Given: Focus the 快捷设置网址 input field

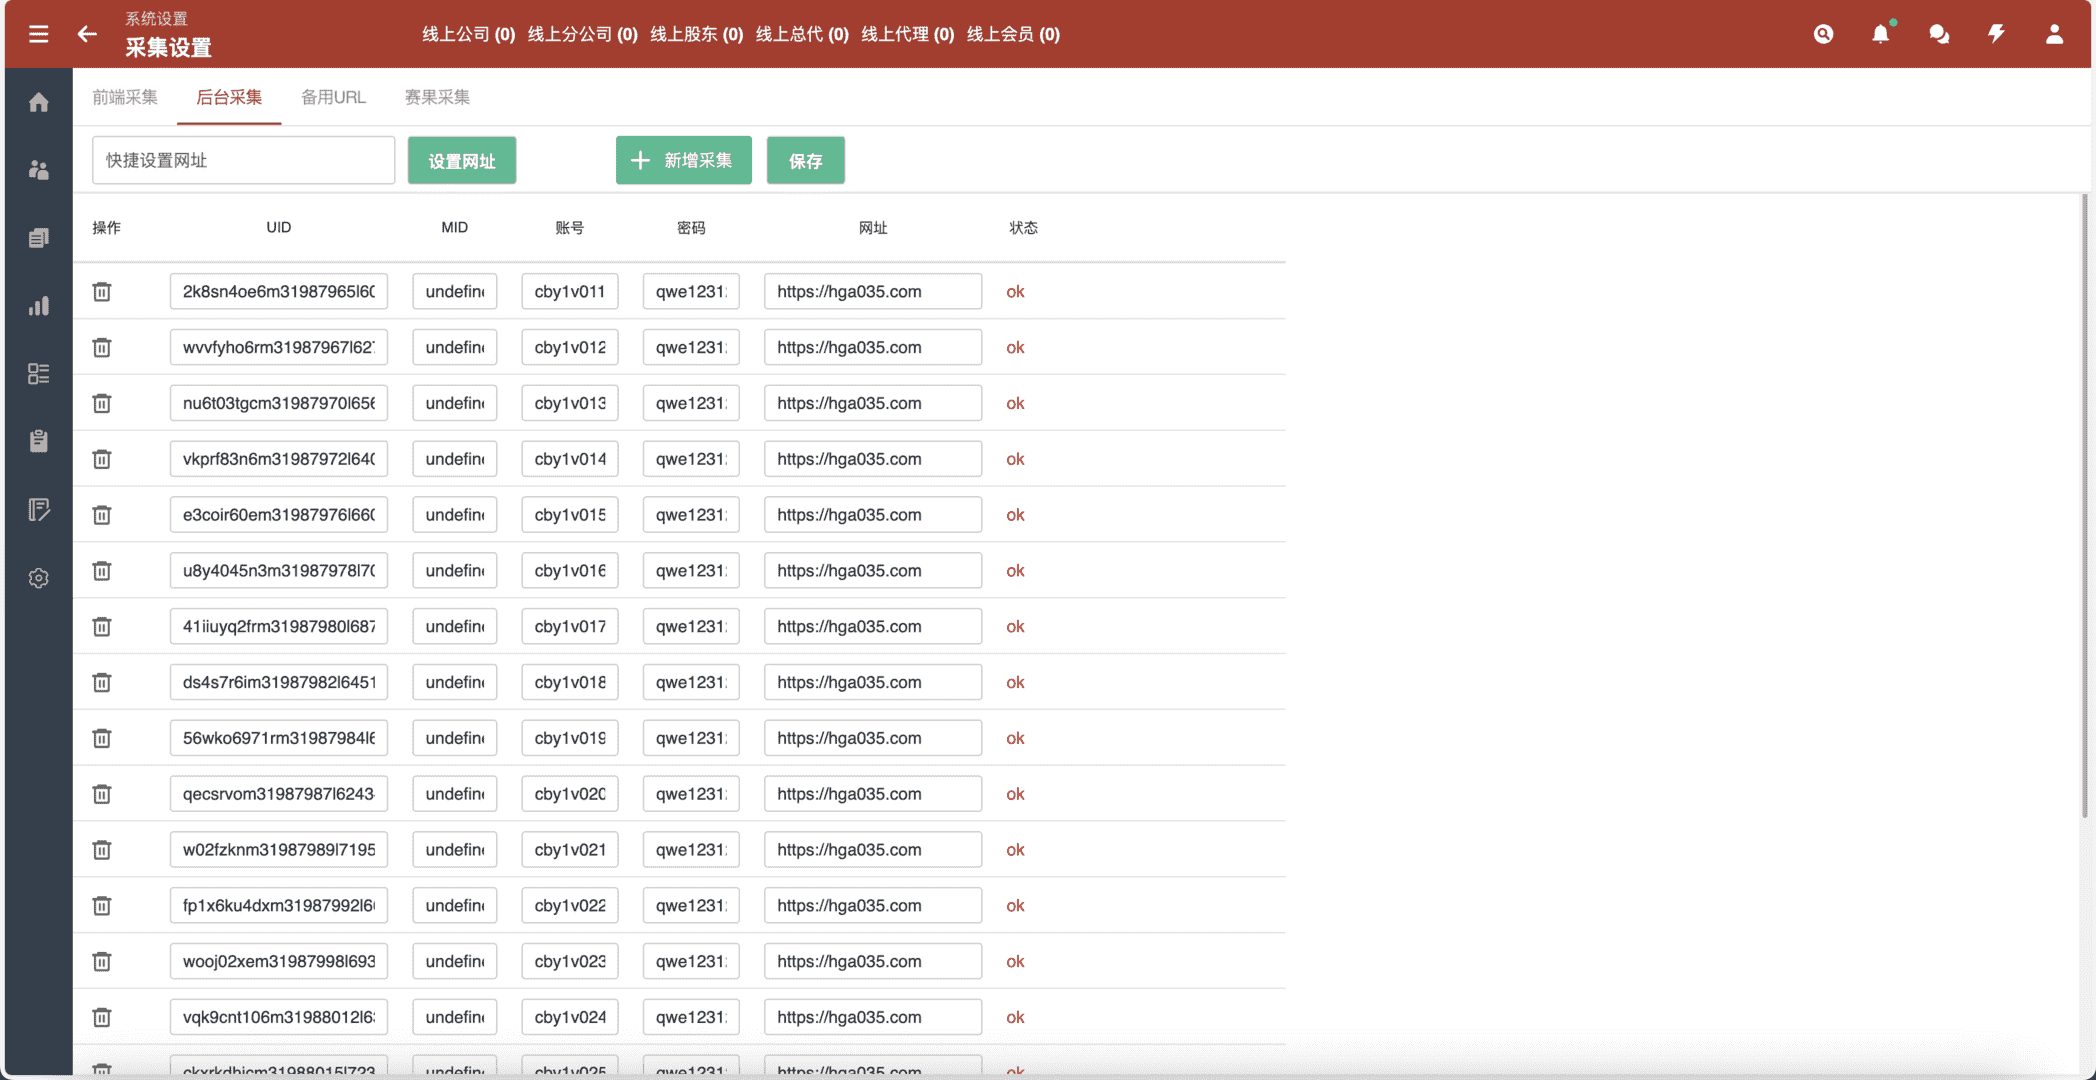Looking at the screenshot, I should (243, 161).
